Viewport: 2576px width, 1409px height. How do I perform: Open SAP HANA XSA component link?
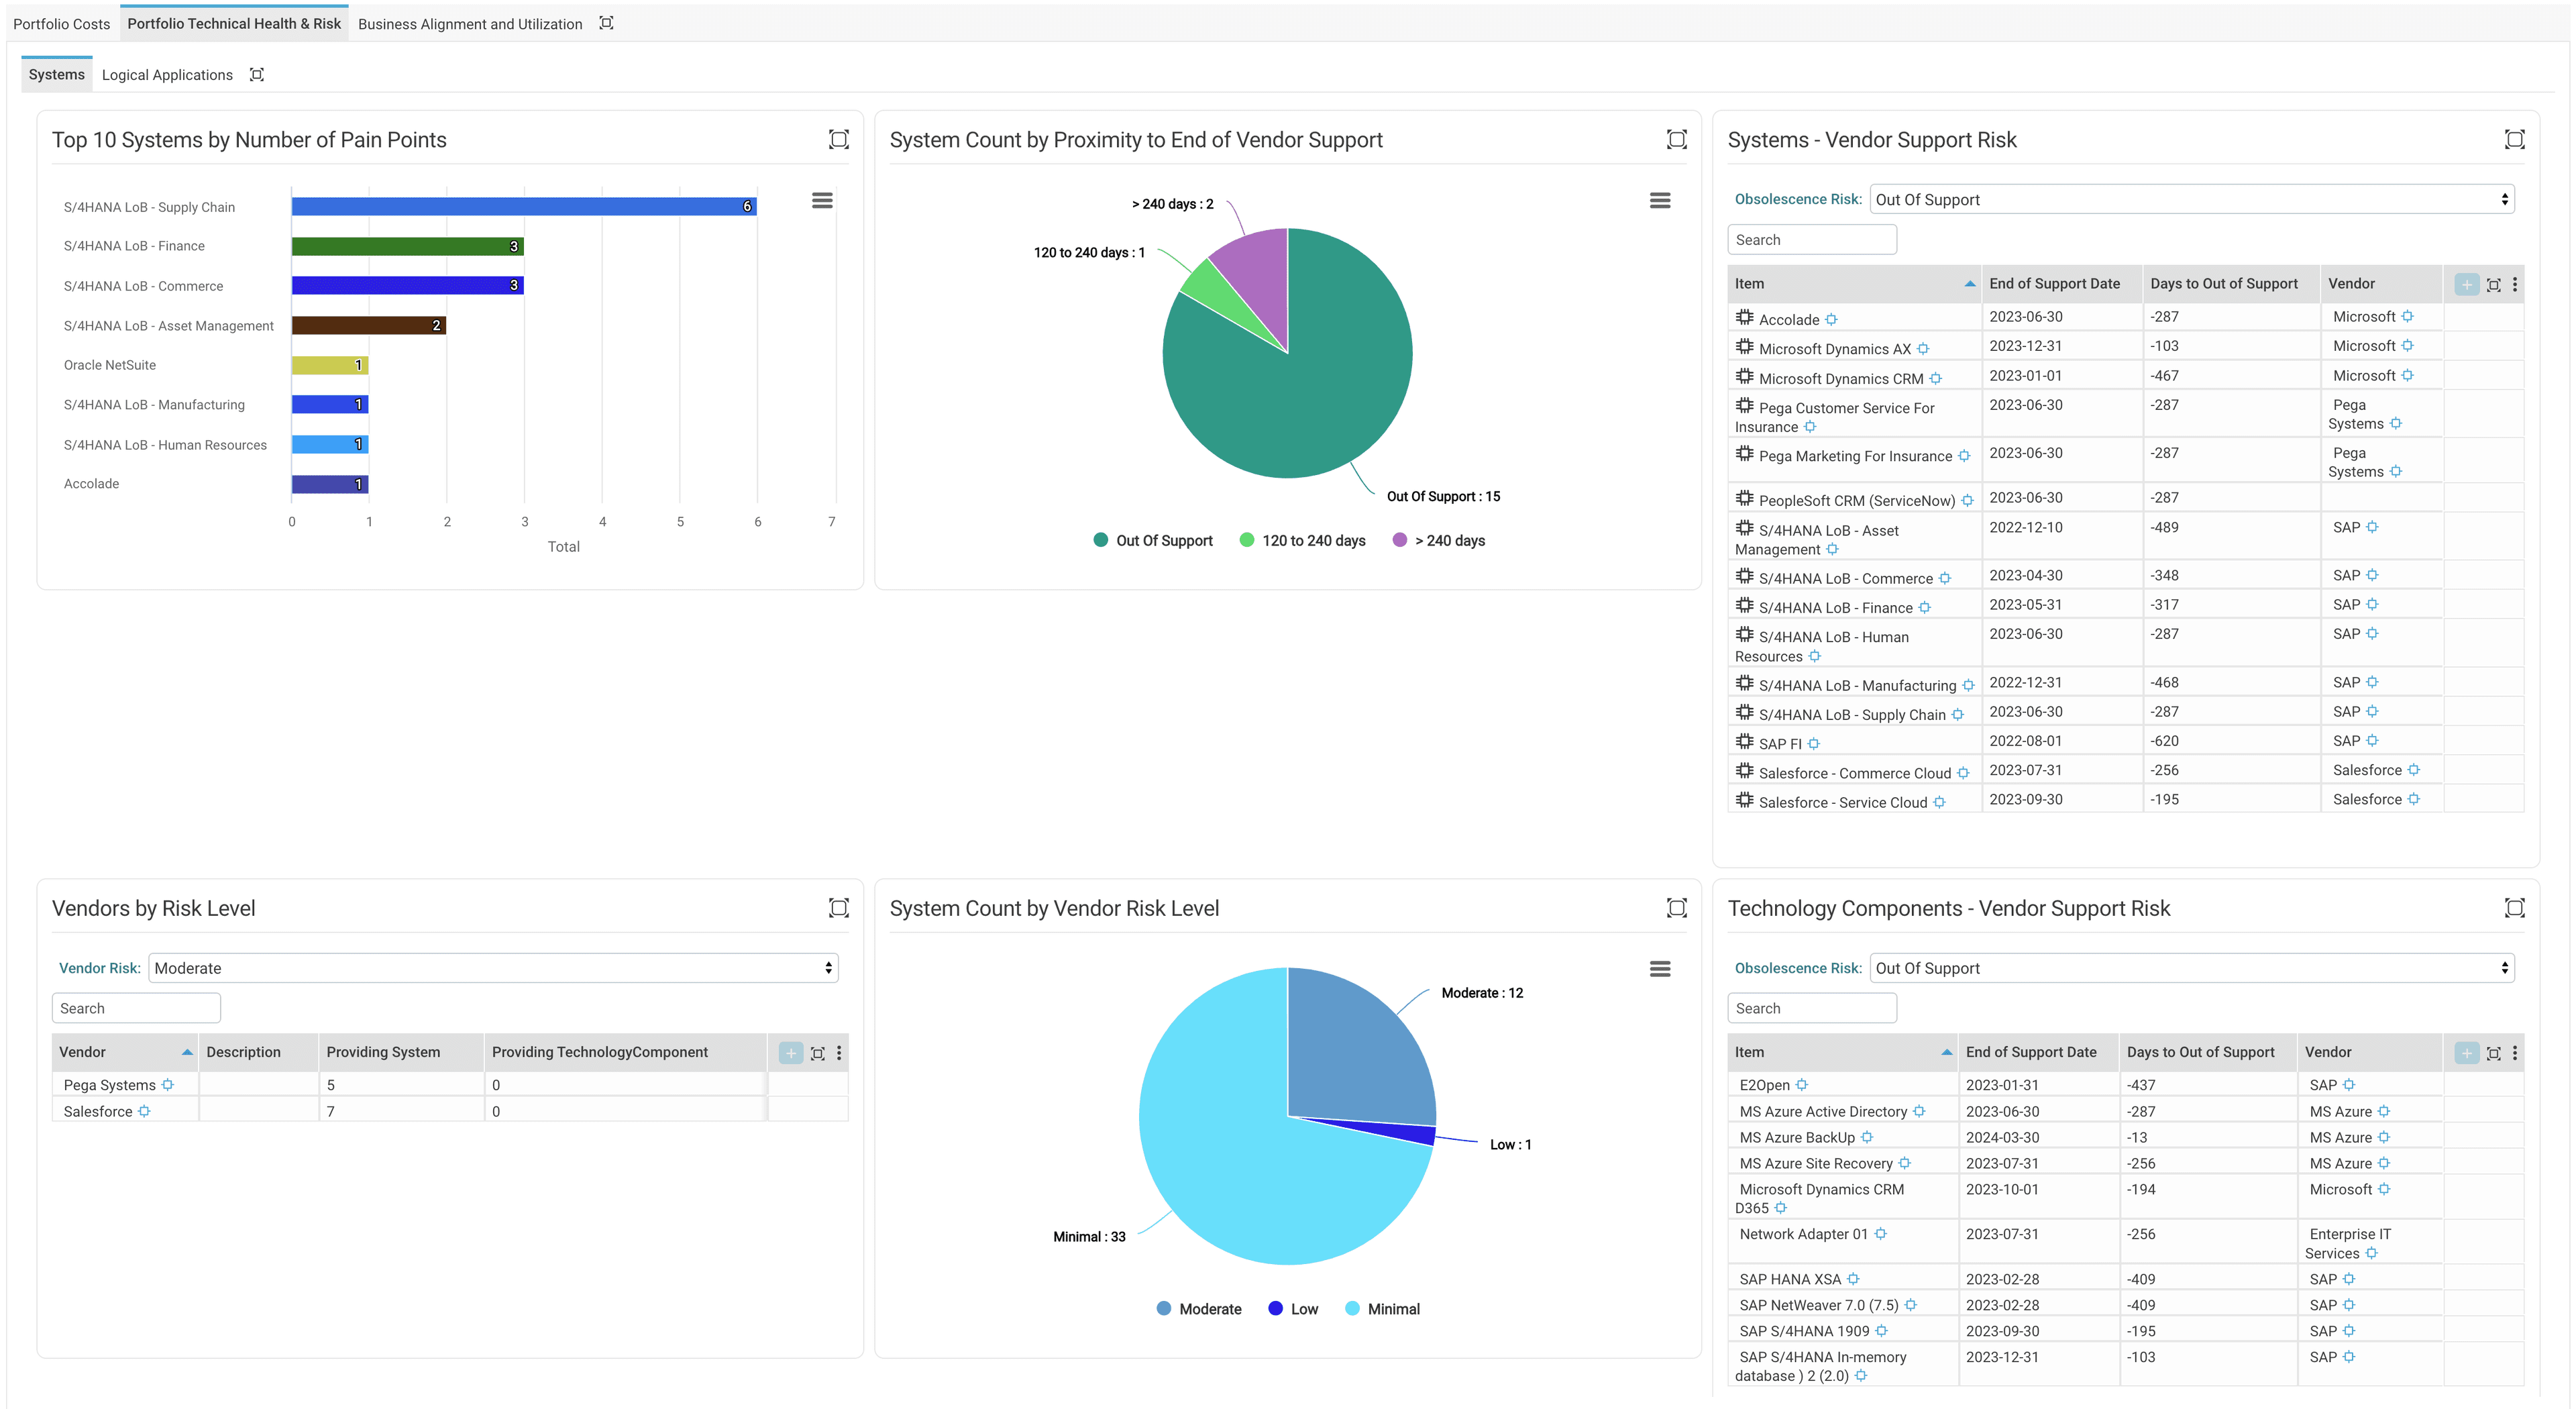pyautogui.click(x=1790, y=1279)
